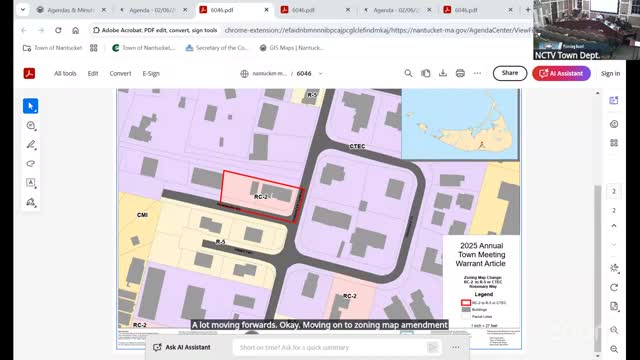Zoom out of the document
Viewport: 640px width, 360px height.
click(614, 349)
